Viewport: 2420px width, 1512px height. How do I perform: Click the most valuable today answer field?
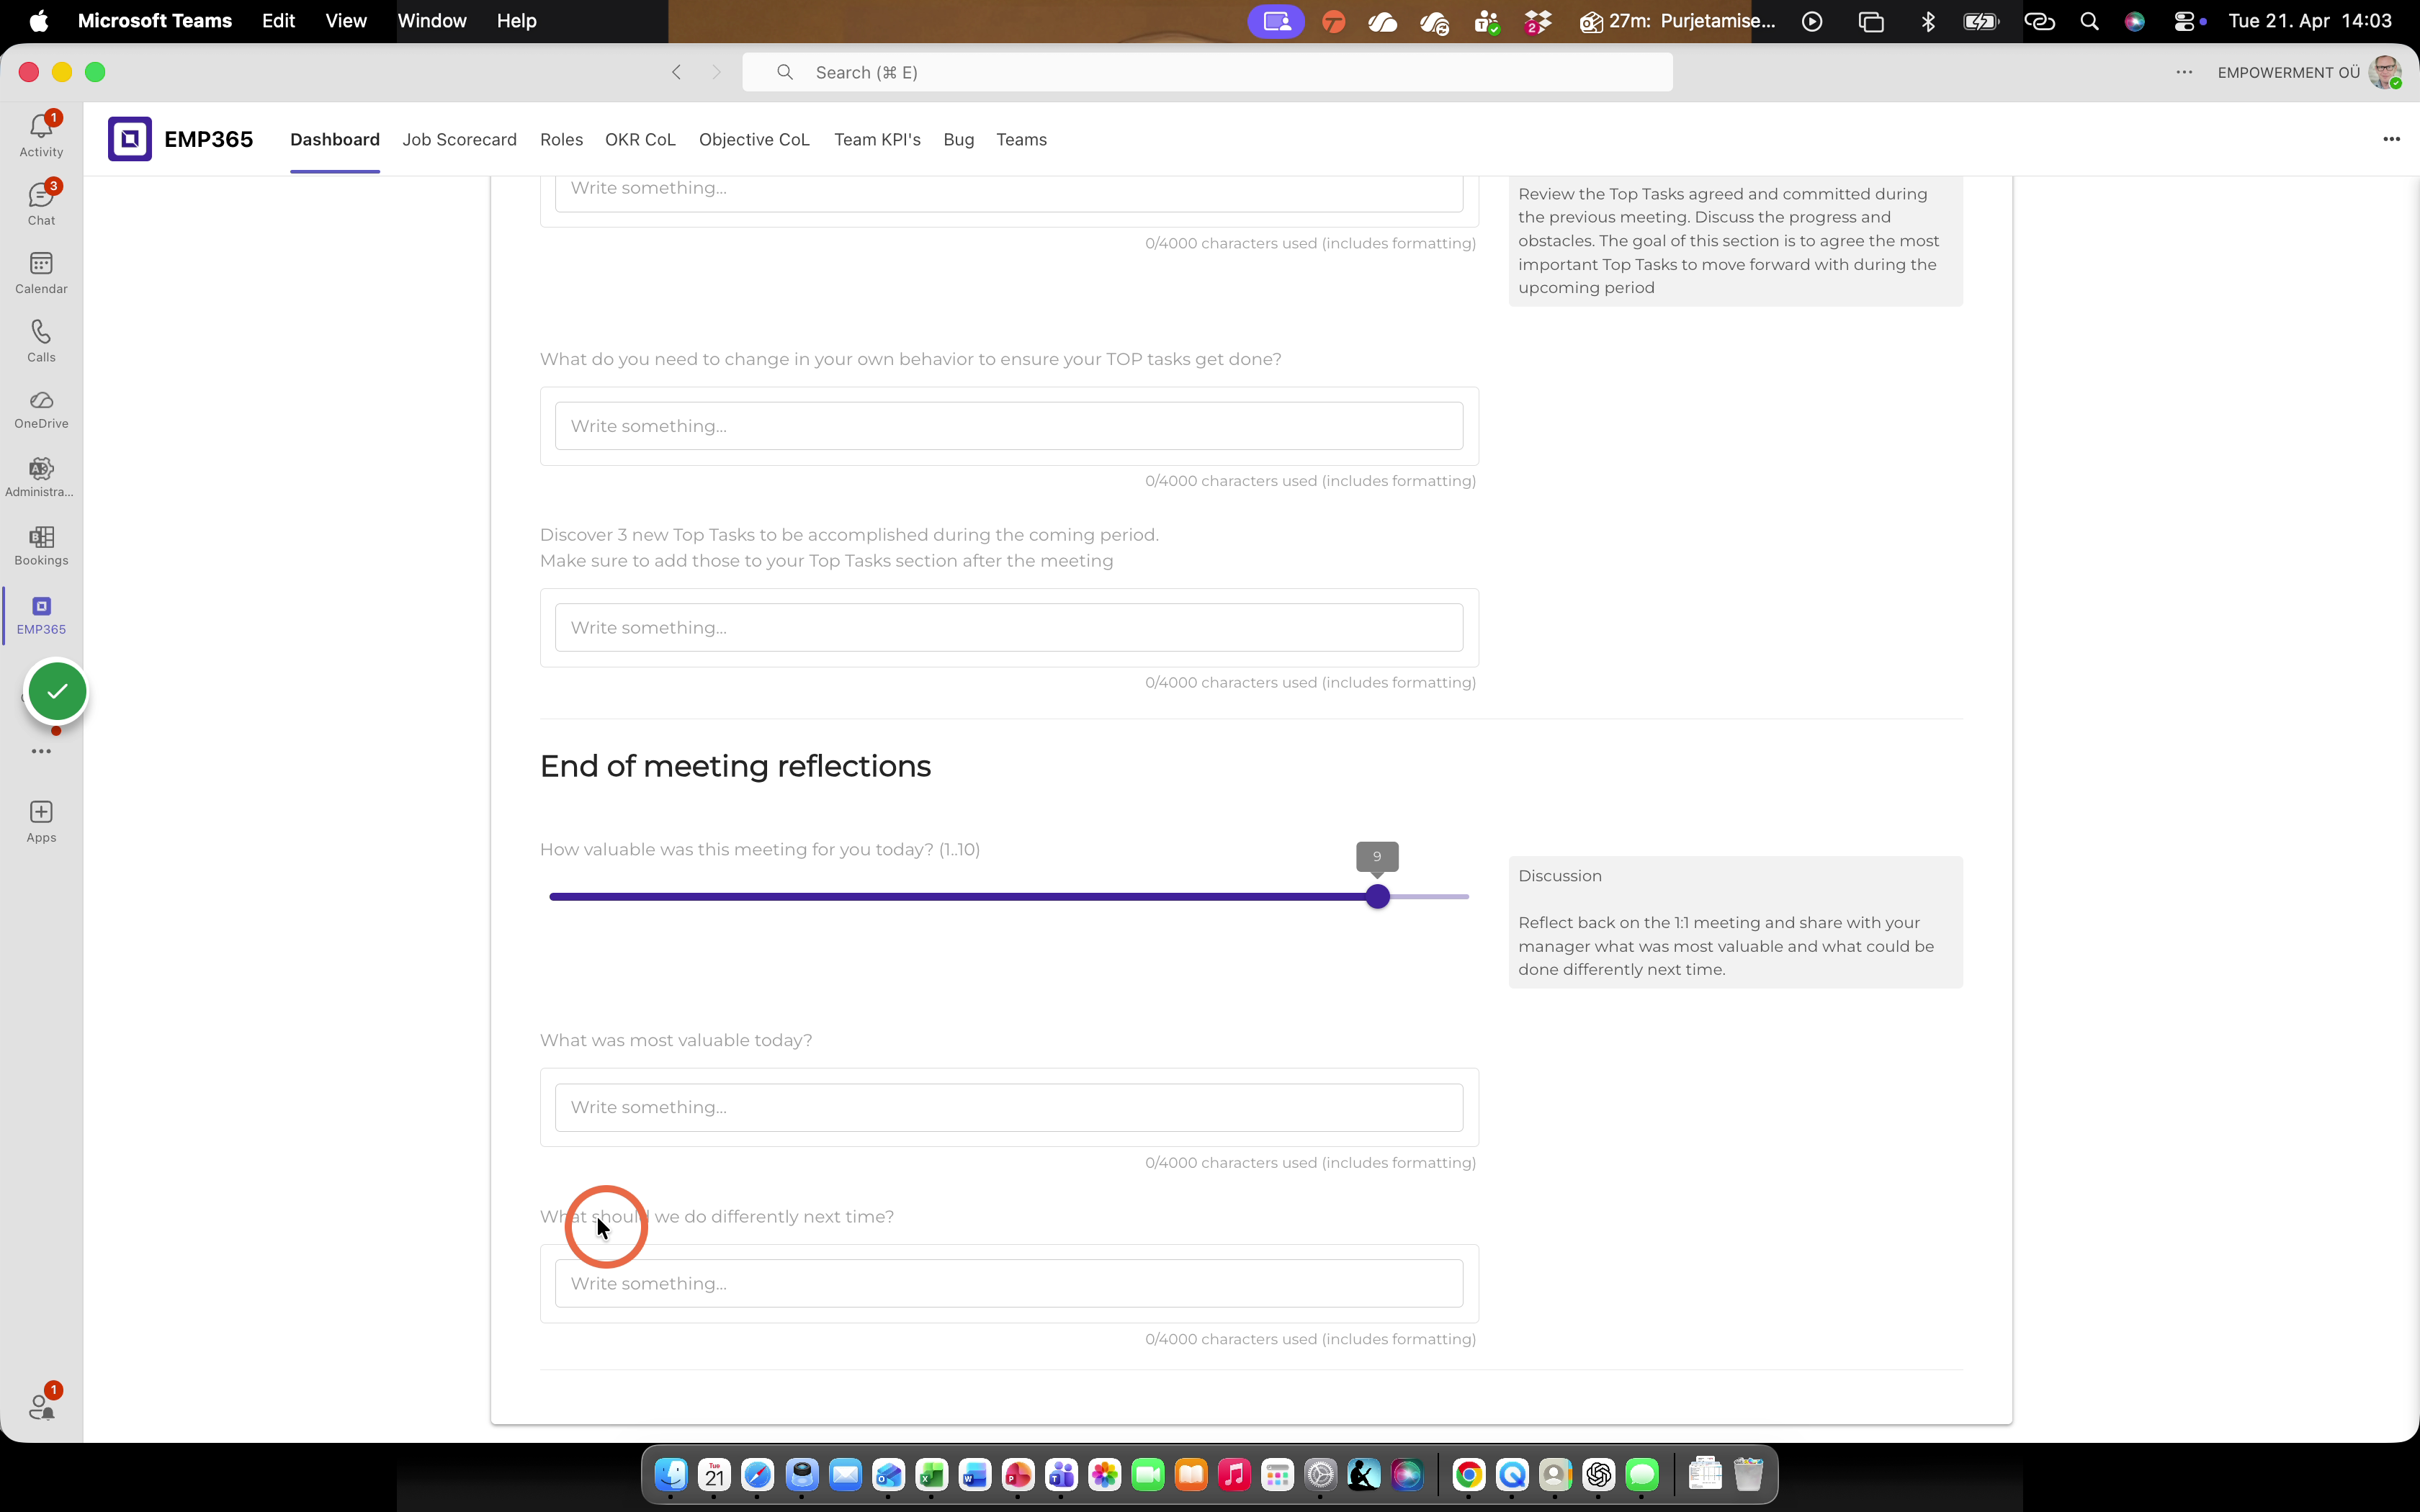1009,1108
